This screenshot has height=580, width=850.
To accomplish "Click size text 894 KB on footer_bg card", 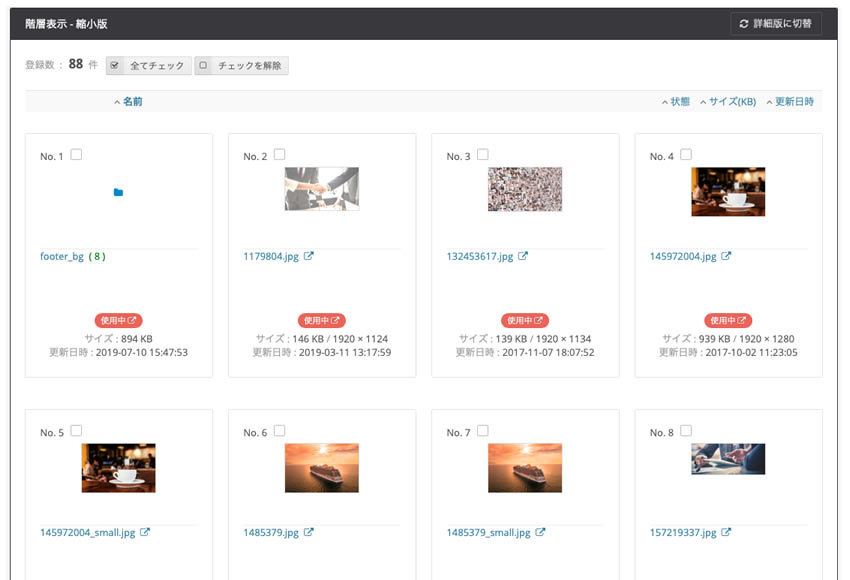I will coord(137,339).
